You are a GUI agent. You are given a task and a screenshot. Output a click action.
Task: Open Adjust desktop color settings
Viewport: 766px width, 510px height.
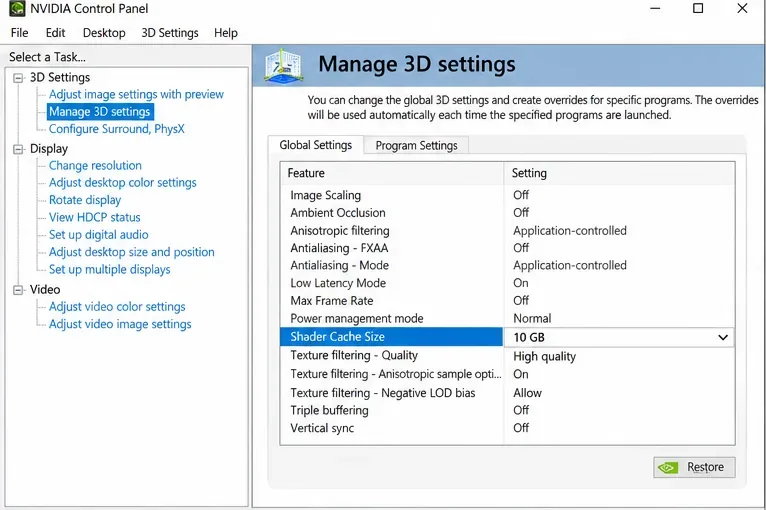coord(123,183)
